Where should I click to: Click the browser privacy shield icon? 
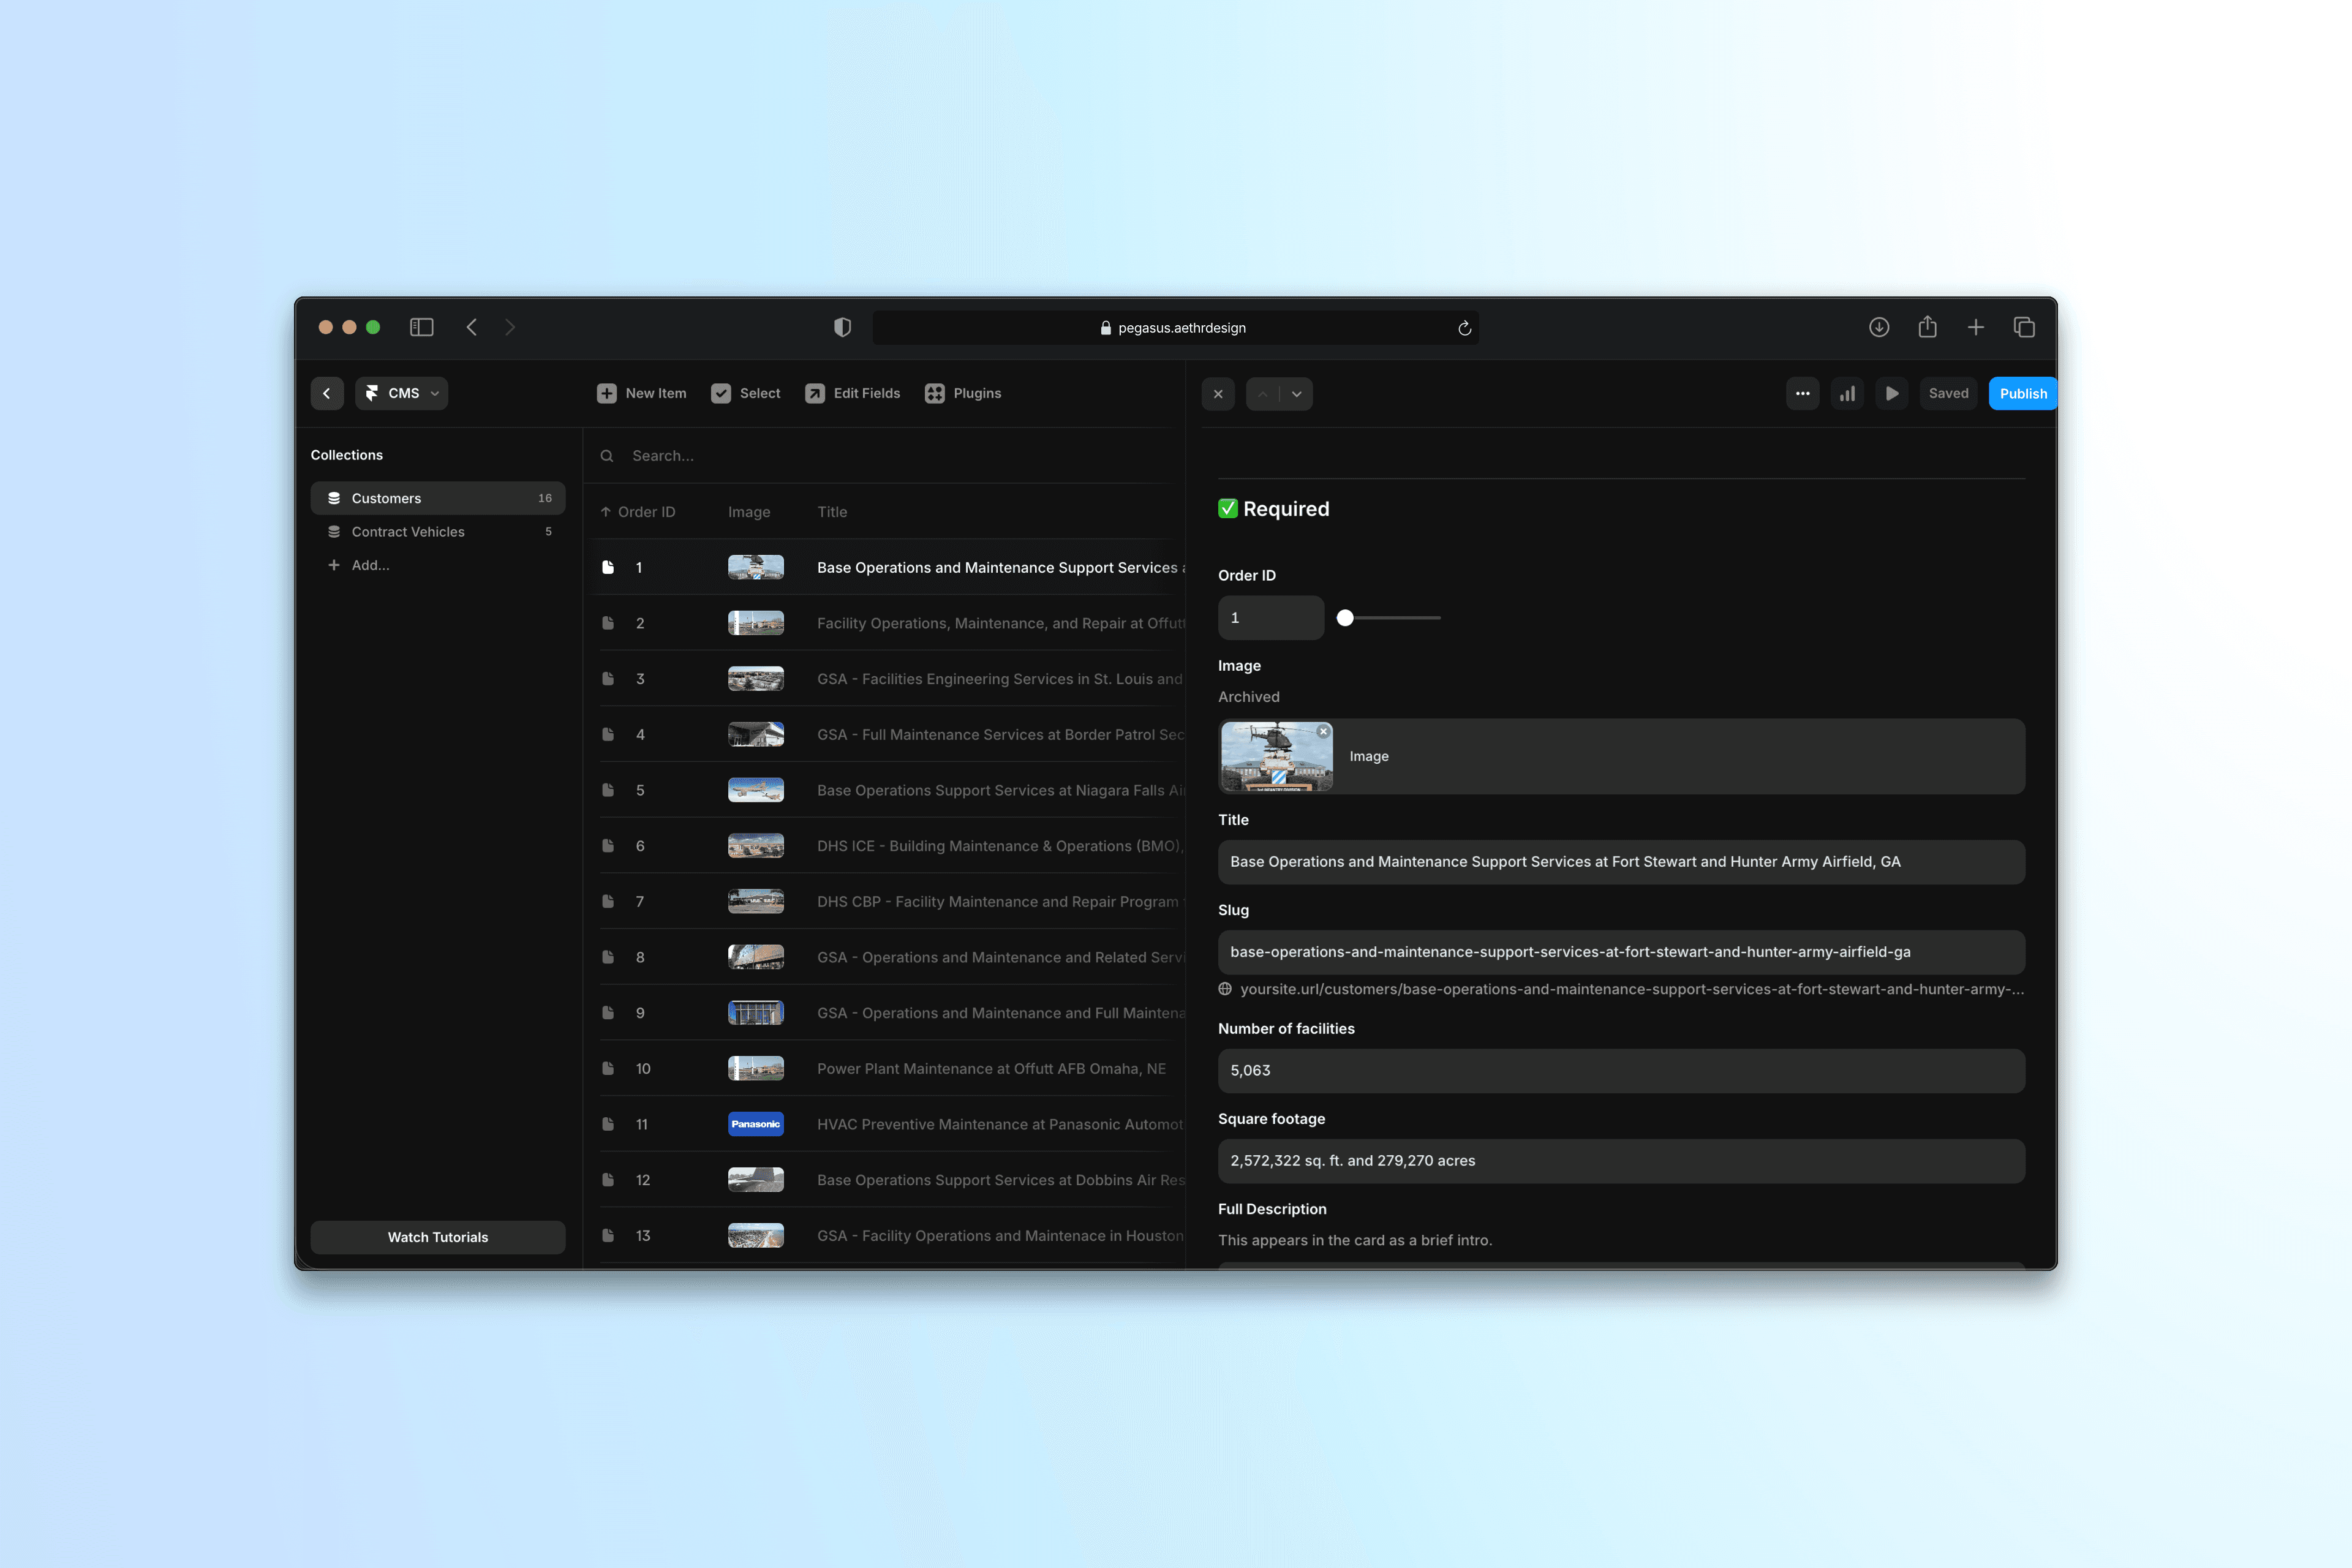[842, 327]
